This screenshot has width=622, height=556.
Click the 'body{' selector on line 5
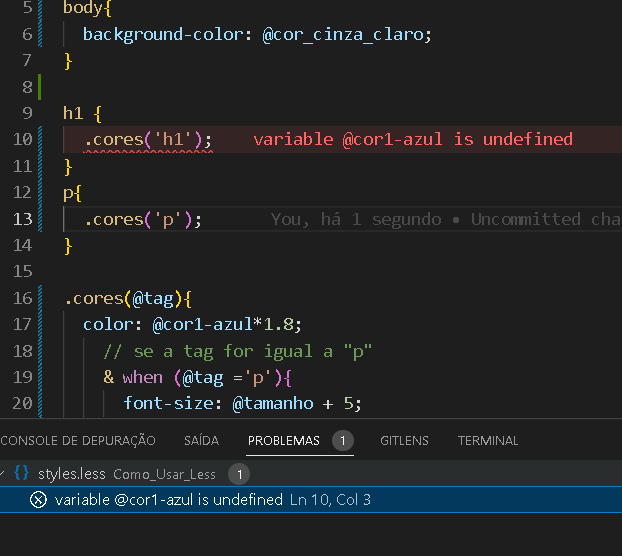[87, 8]
